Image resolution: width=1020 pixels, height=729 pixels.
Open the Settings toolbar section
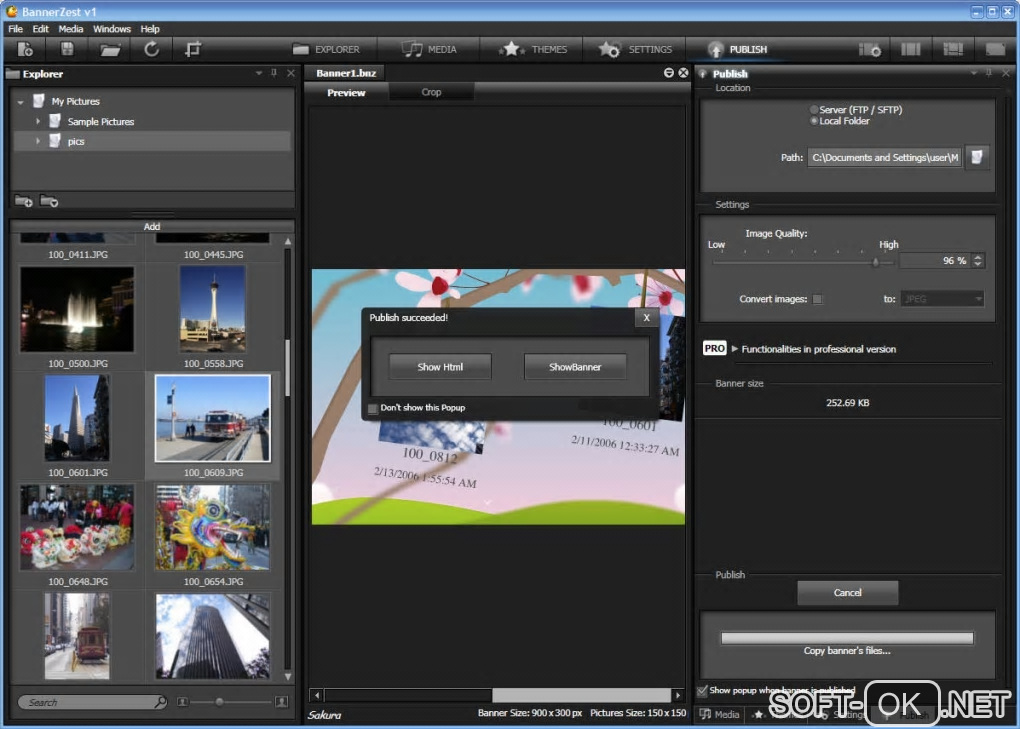point(635,49)
